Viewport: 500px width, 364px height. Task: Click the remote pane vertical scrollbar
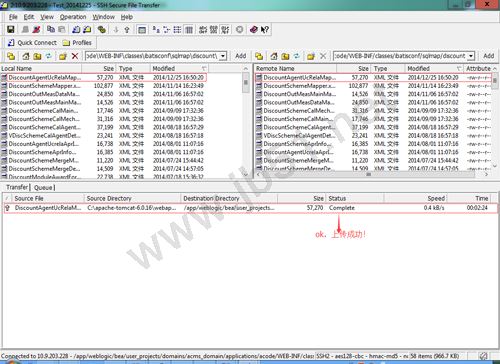click(495, 117)
